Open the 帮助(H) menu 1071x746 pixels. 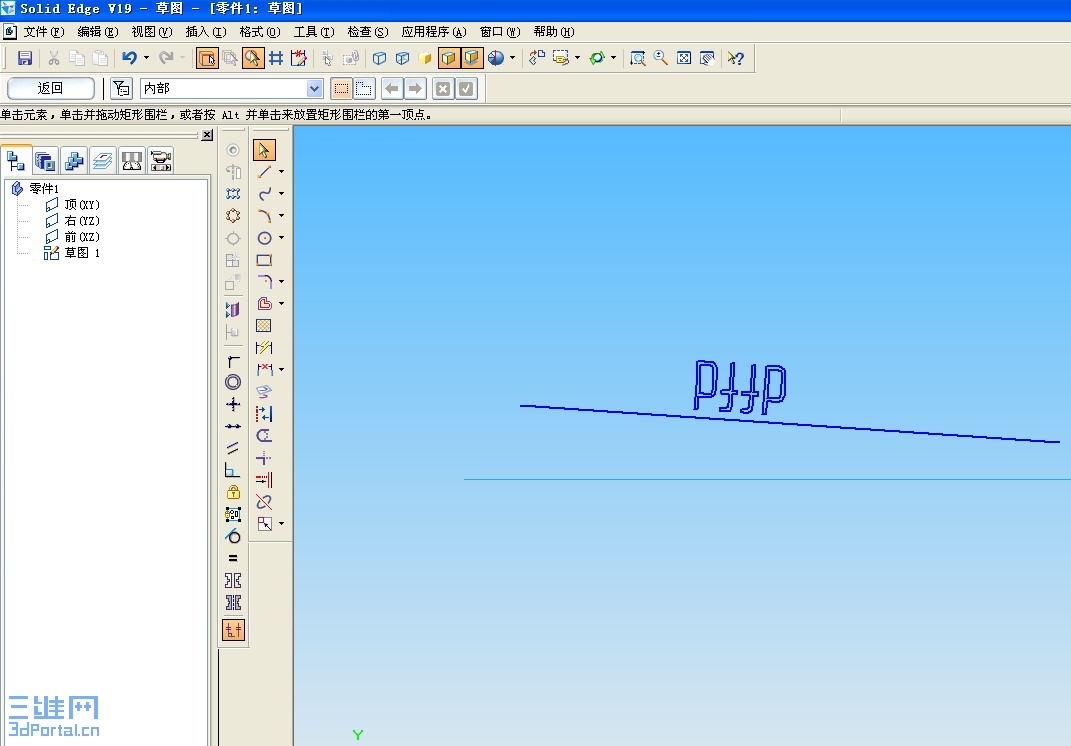pyautogui.click(x=554, y=32)
